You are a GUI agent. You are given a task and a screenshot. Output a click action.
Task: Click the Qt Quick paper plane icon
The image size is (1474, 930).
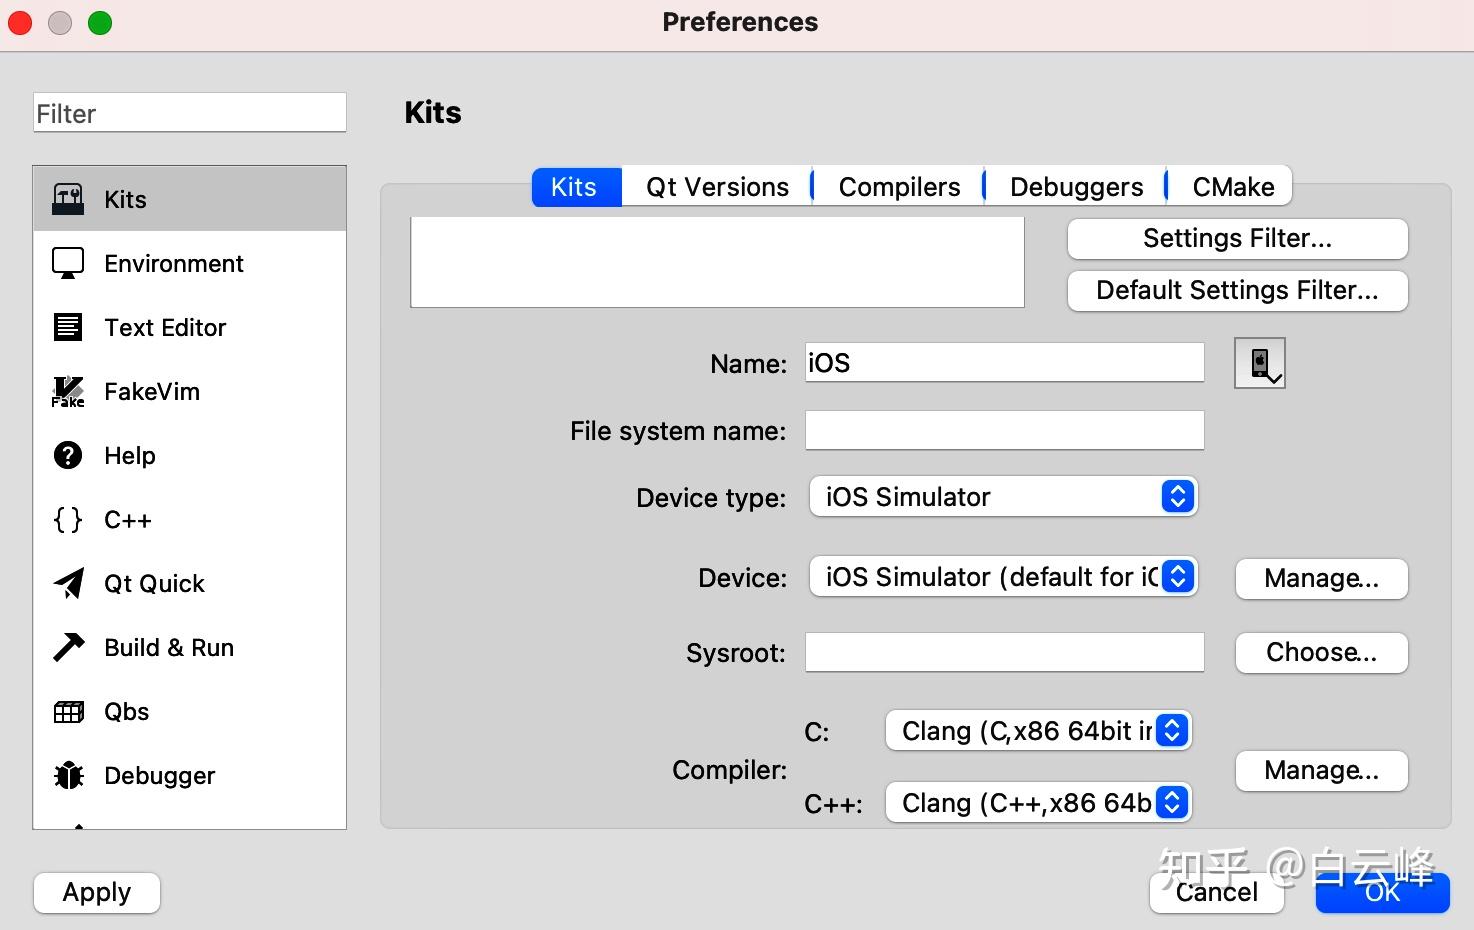click(x=68, y=583)
